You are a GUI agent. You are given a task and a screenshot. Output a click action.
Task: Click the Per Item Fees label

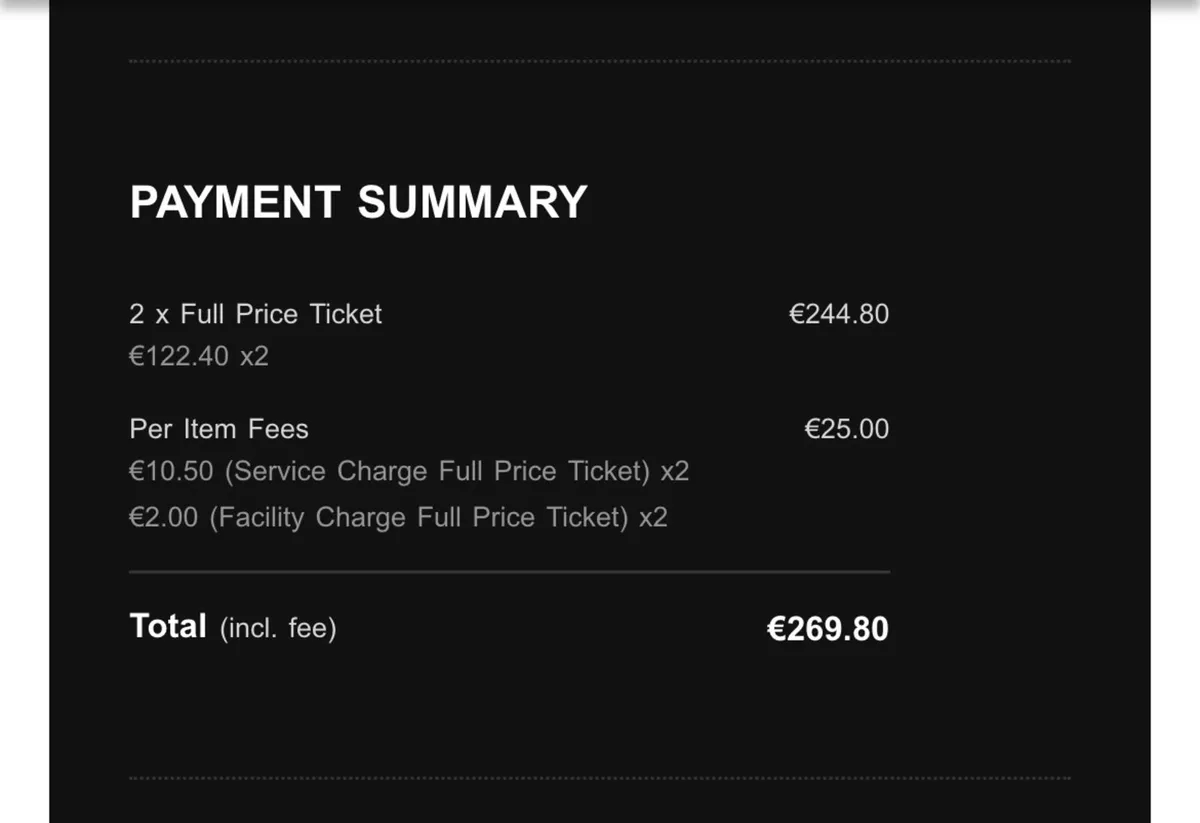(218, 429)
